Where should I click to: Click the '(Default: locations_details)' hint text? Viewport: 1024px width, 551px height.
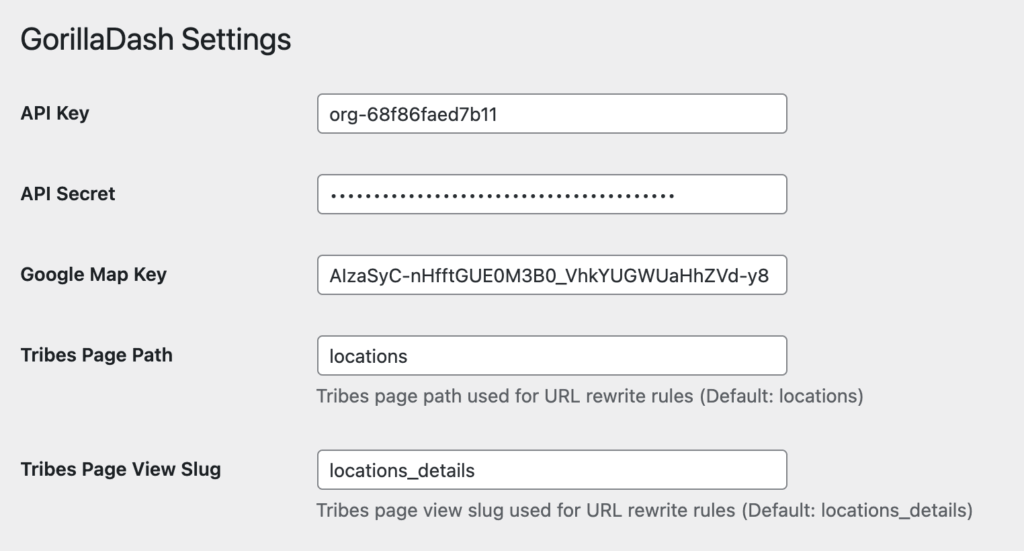pyautogui.click(x=857, y=510)
